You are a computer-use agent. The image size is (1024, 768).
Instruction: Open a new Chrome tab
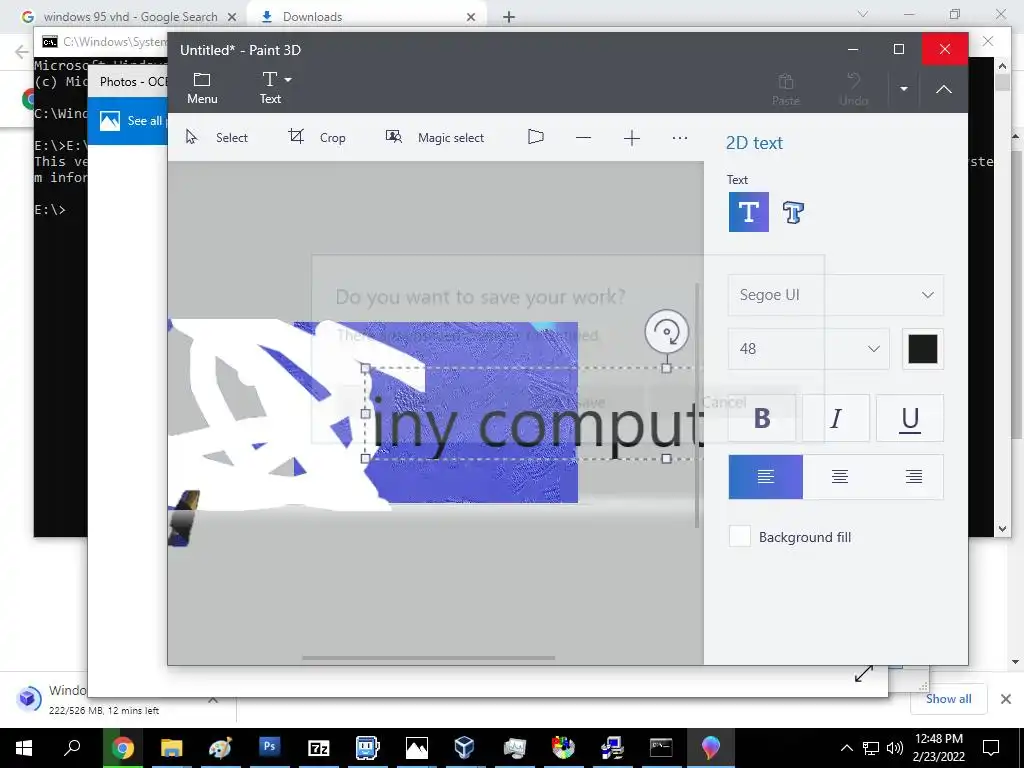click(509, 17)
